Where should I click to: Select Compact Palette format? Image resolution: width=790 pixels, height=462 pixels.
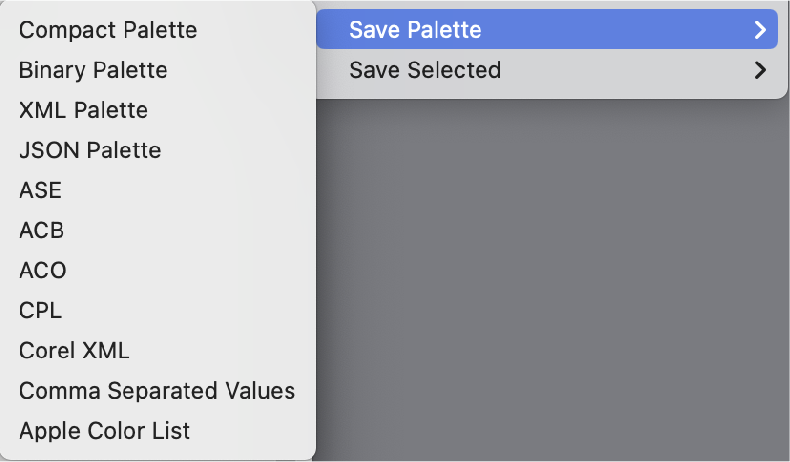(x=108, y=30)
